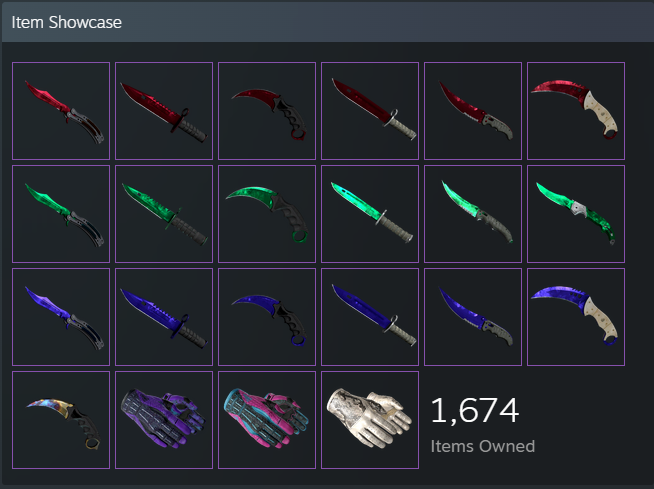This screenshot has width=654, height=489.
Task: Select the red karambit with white handle
Action: tap(576, 111)
